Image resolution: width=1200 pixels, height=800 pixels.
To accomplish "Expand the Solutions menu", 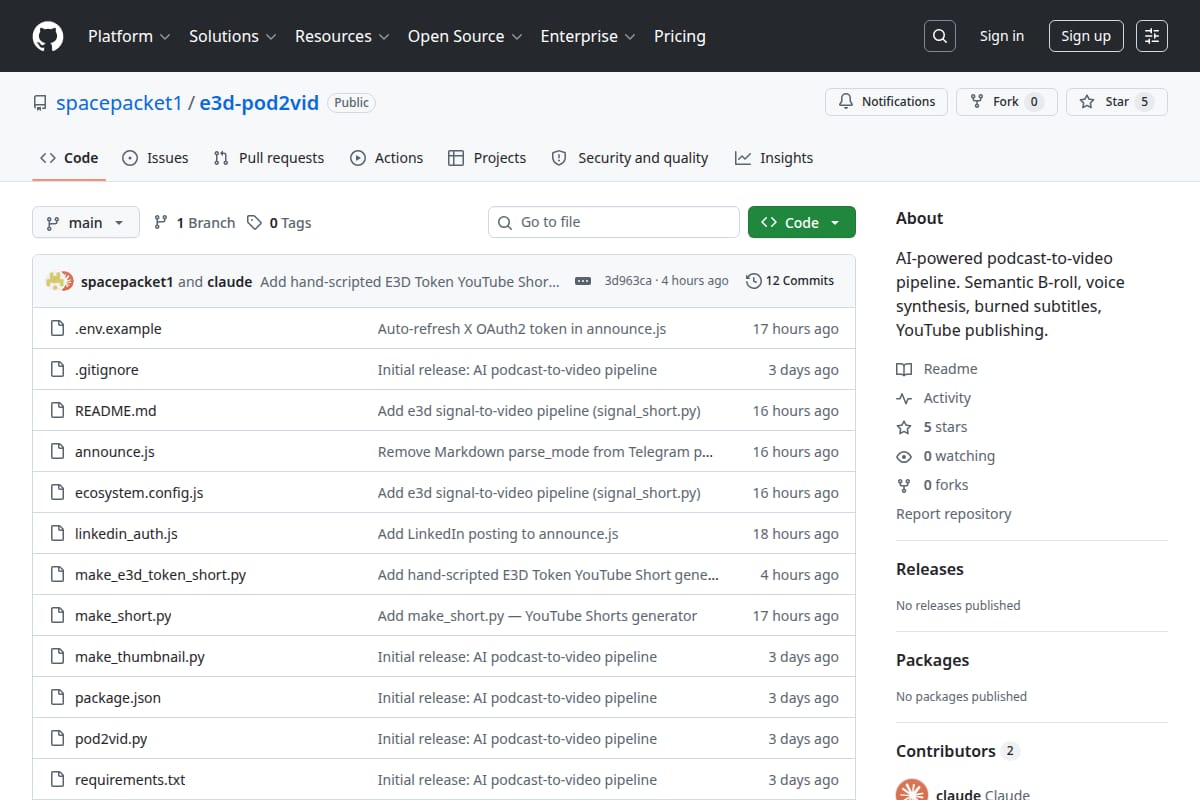I will click(232, 36).
